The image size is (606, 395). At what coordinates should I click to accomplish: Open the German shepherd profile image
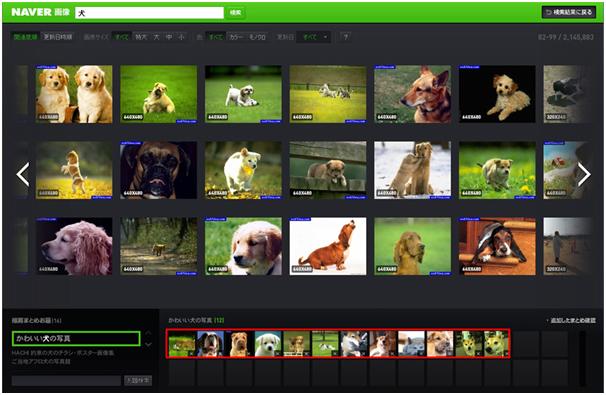click(412, 94)
